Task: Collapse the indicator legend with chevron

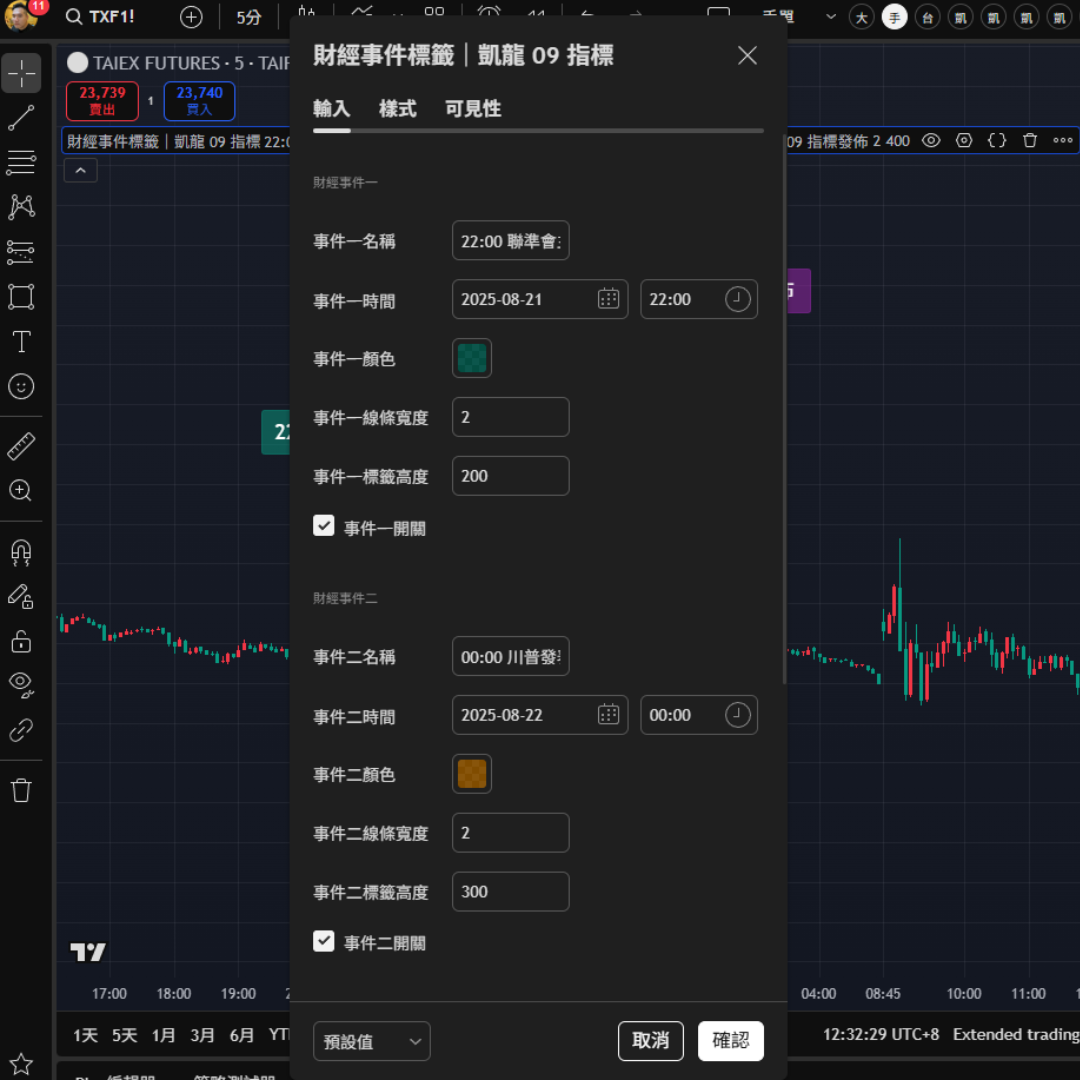Action: (x=80, y=171)
